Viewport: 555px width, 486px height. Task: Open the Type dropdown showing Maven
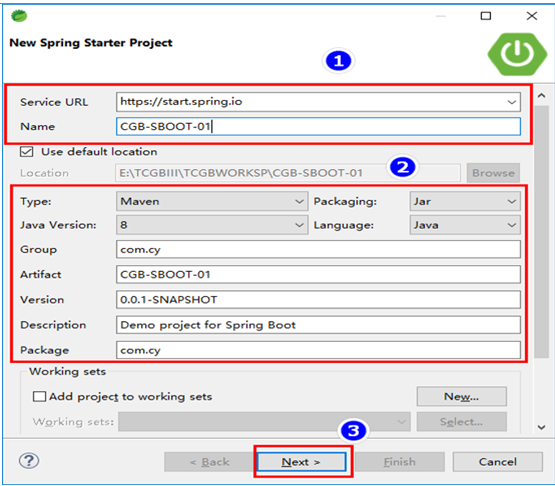click(212, 201)
